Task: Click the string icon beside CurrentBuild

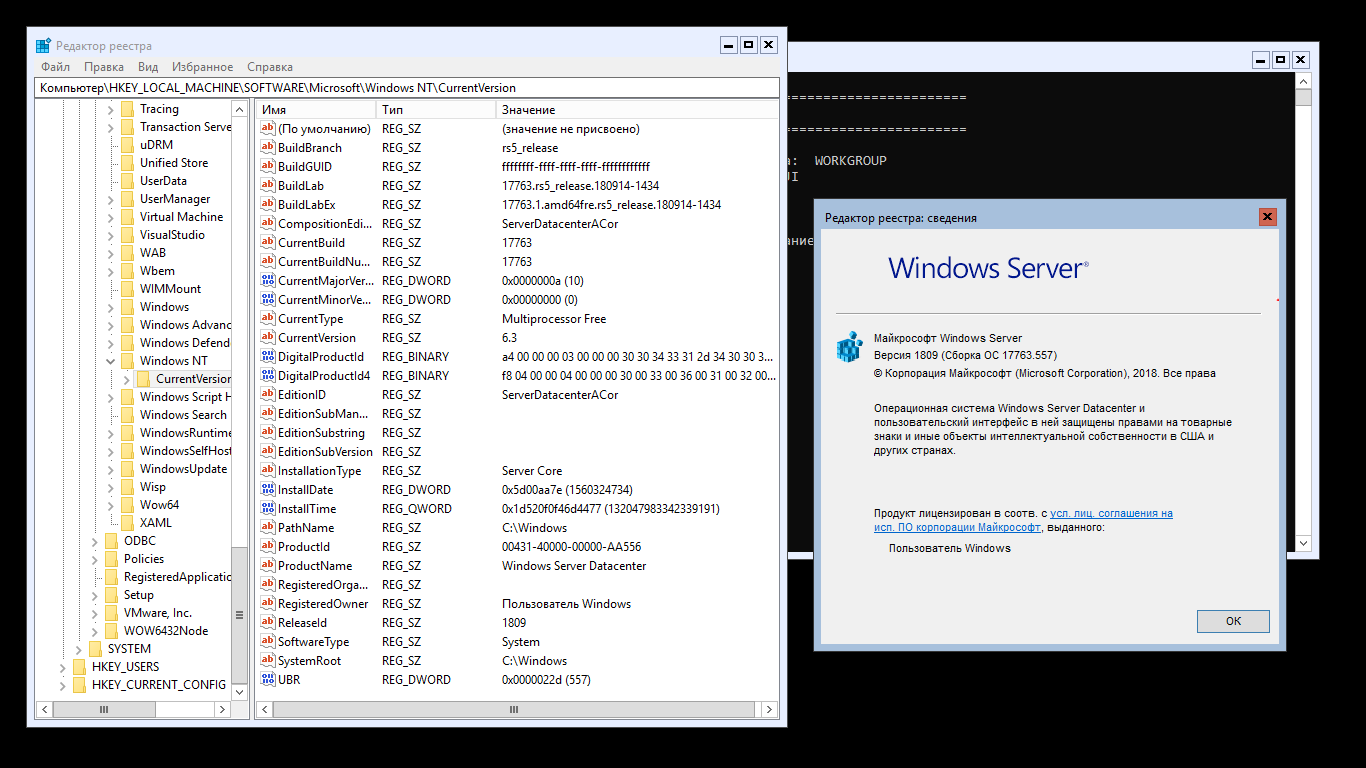Action: point(267,242)
